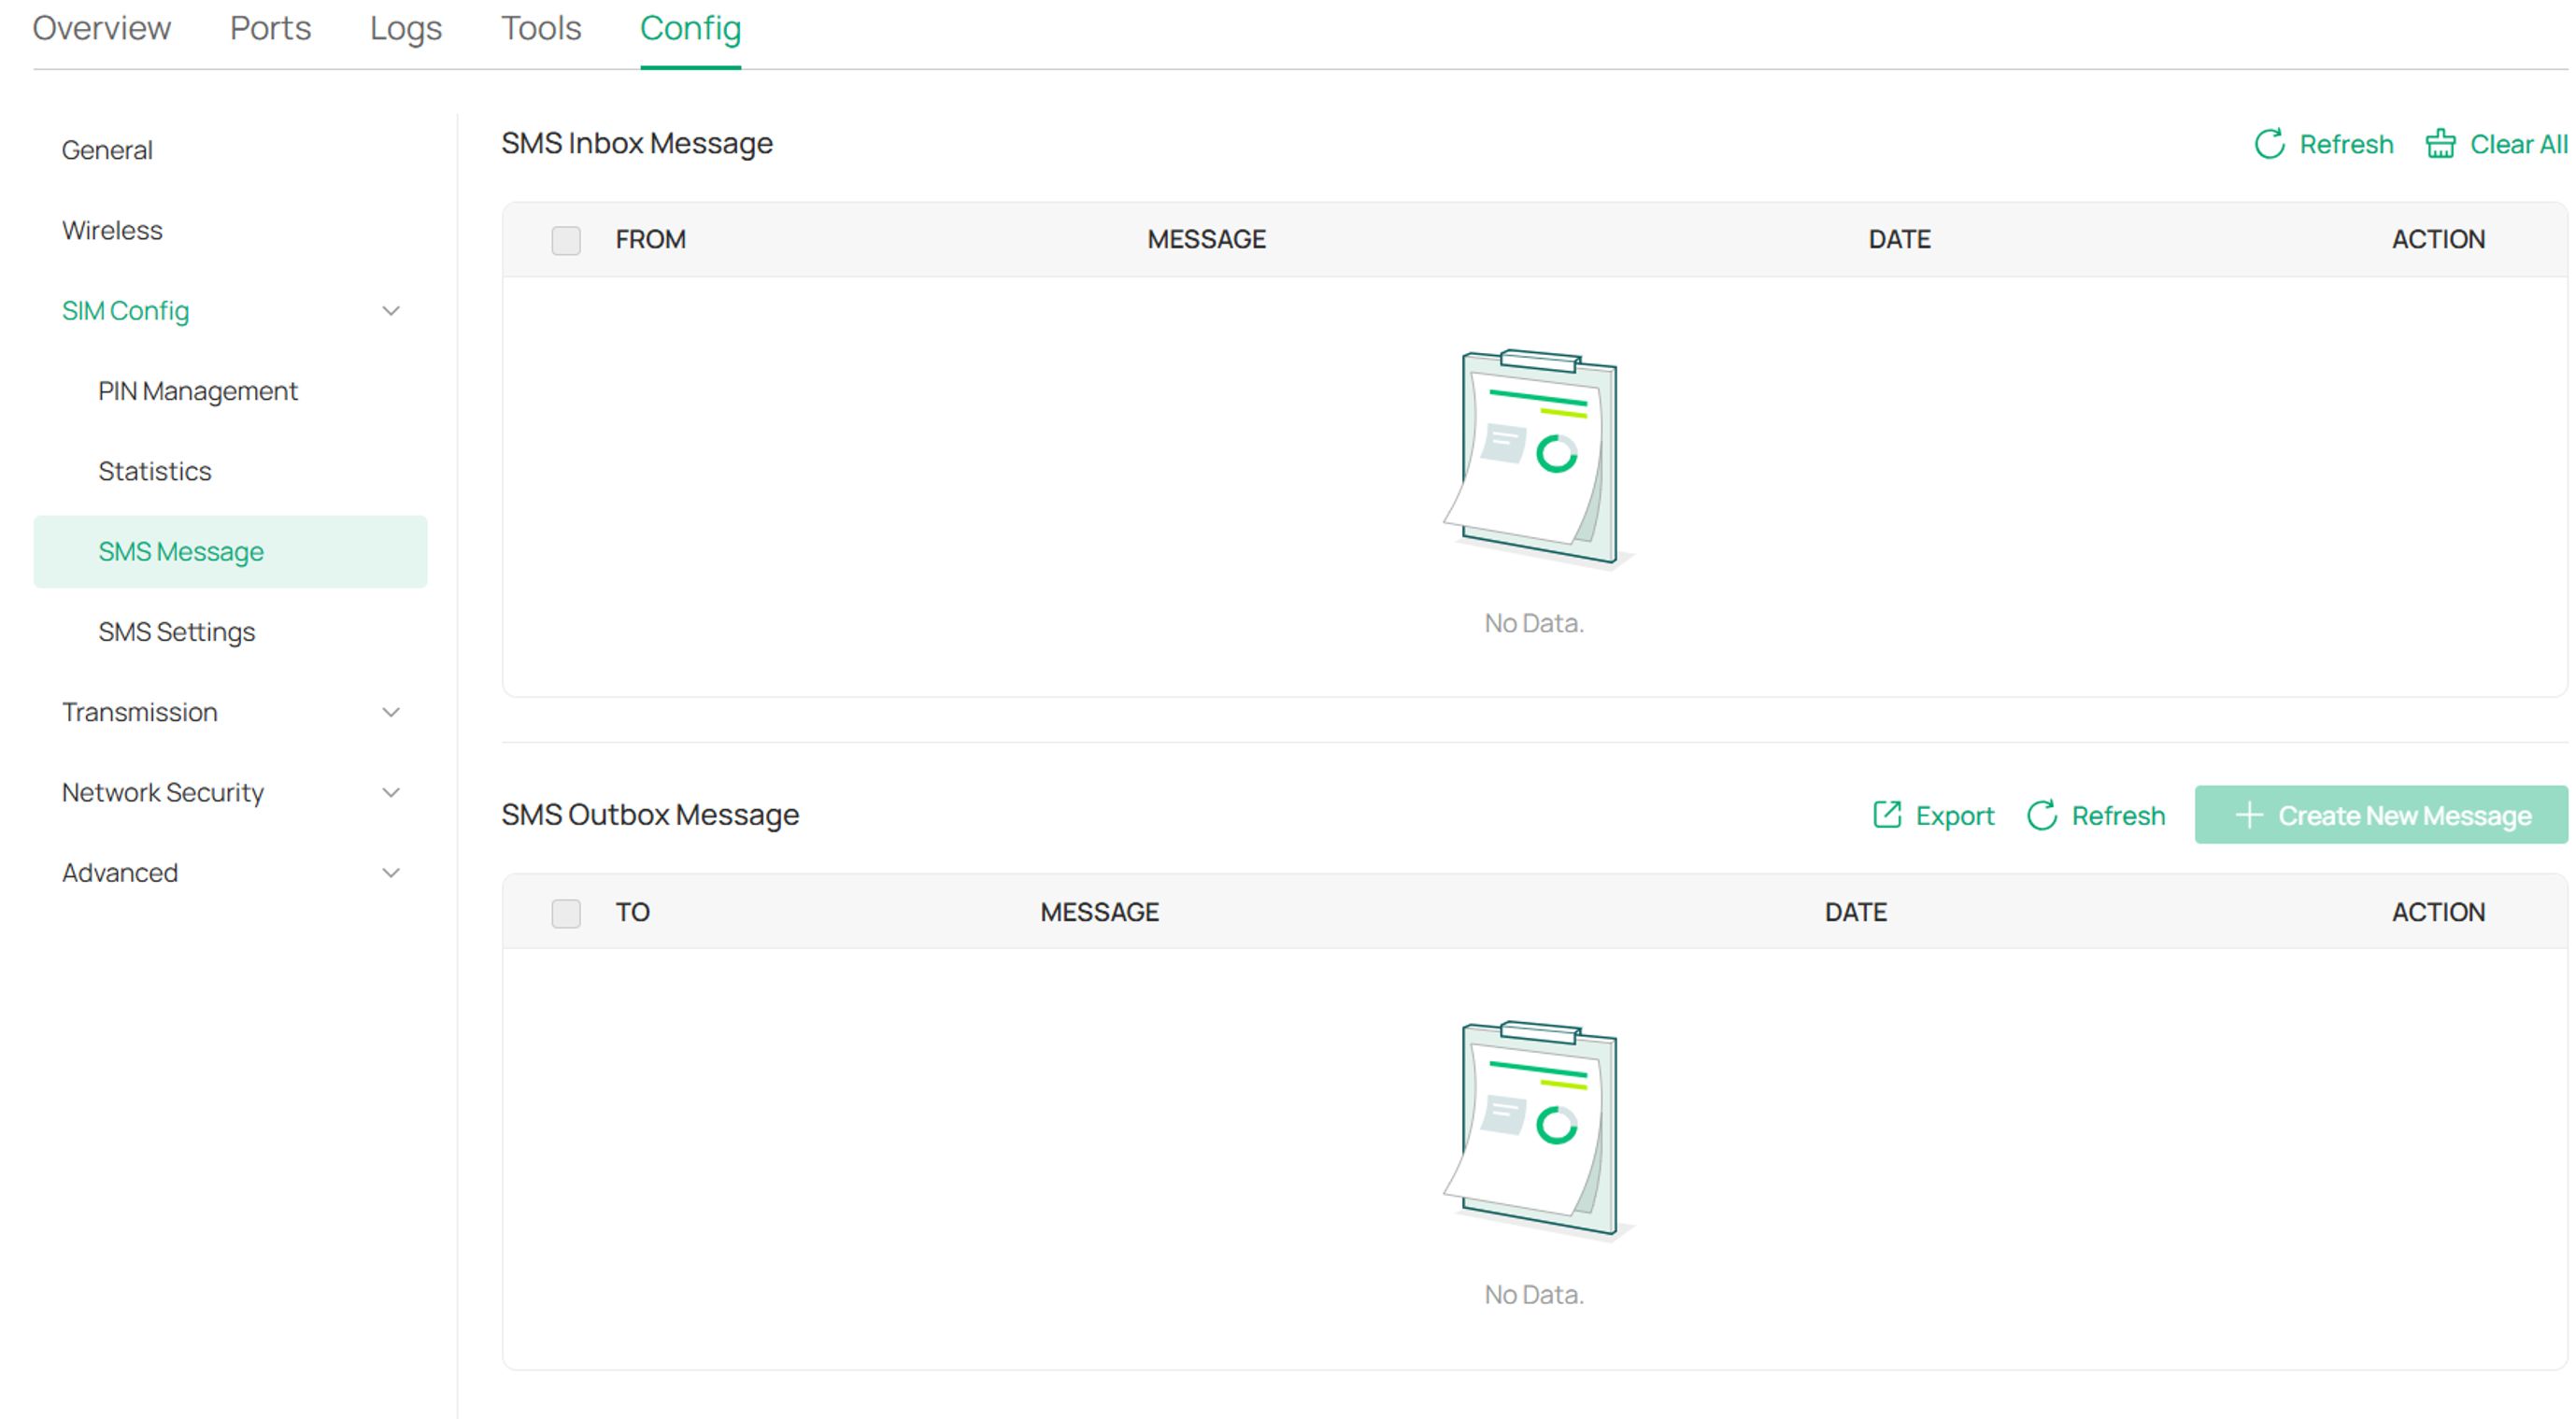Expand the Advanced chevron

391,873
